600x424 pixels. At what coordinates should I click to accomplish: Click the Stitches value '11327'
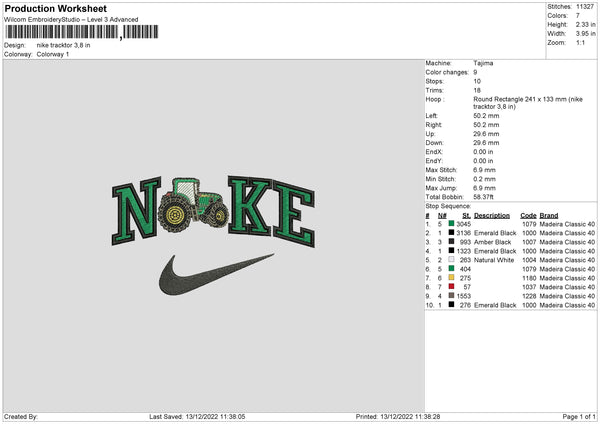pos(585,7)
